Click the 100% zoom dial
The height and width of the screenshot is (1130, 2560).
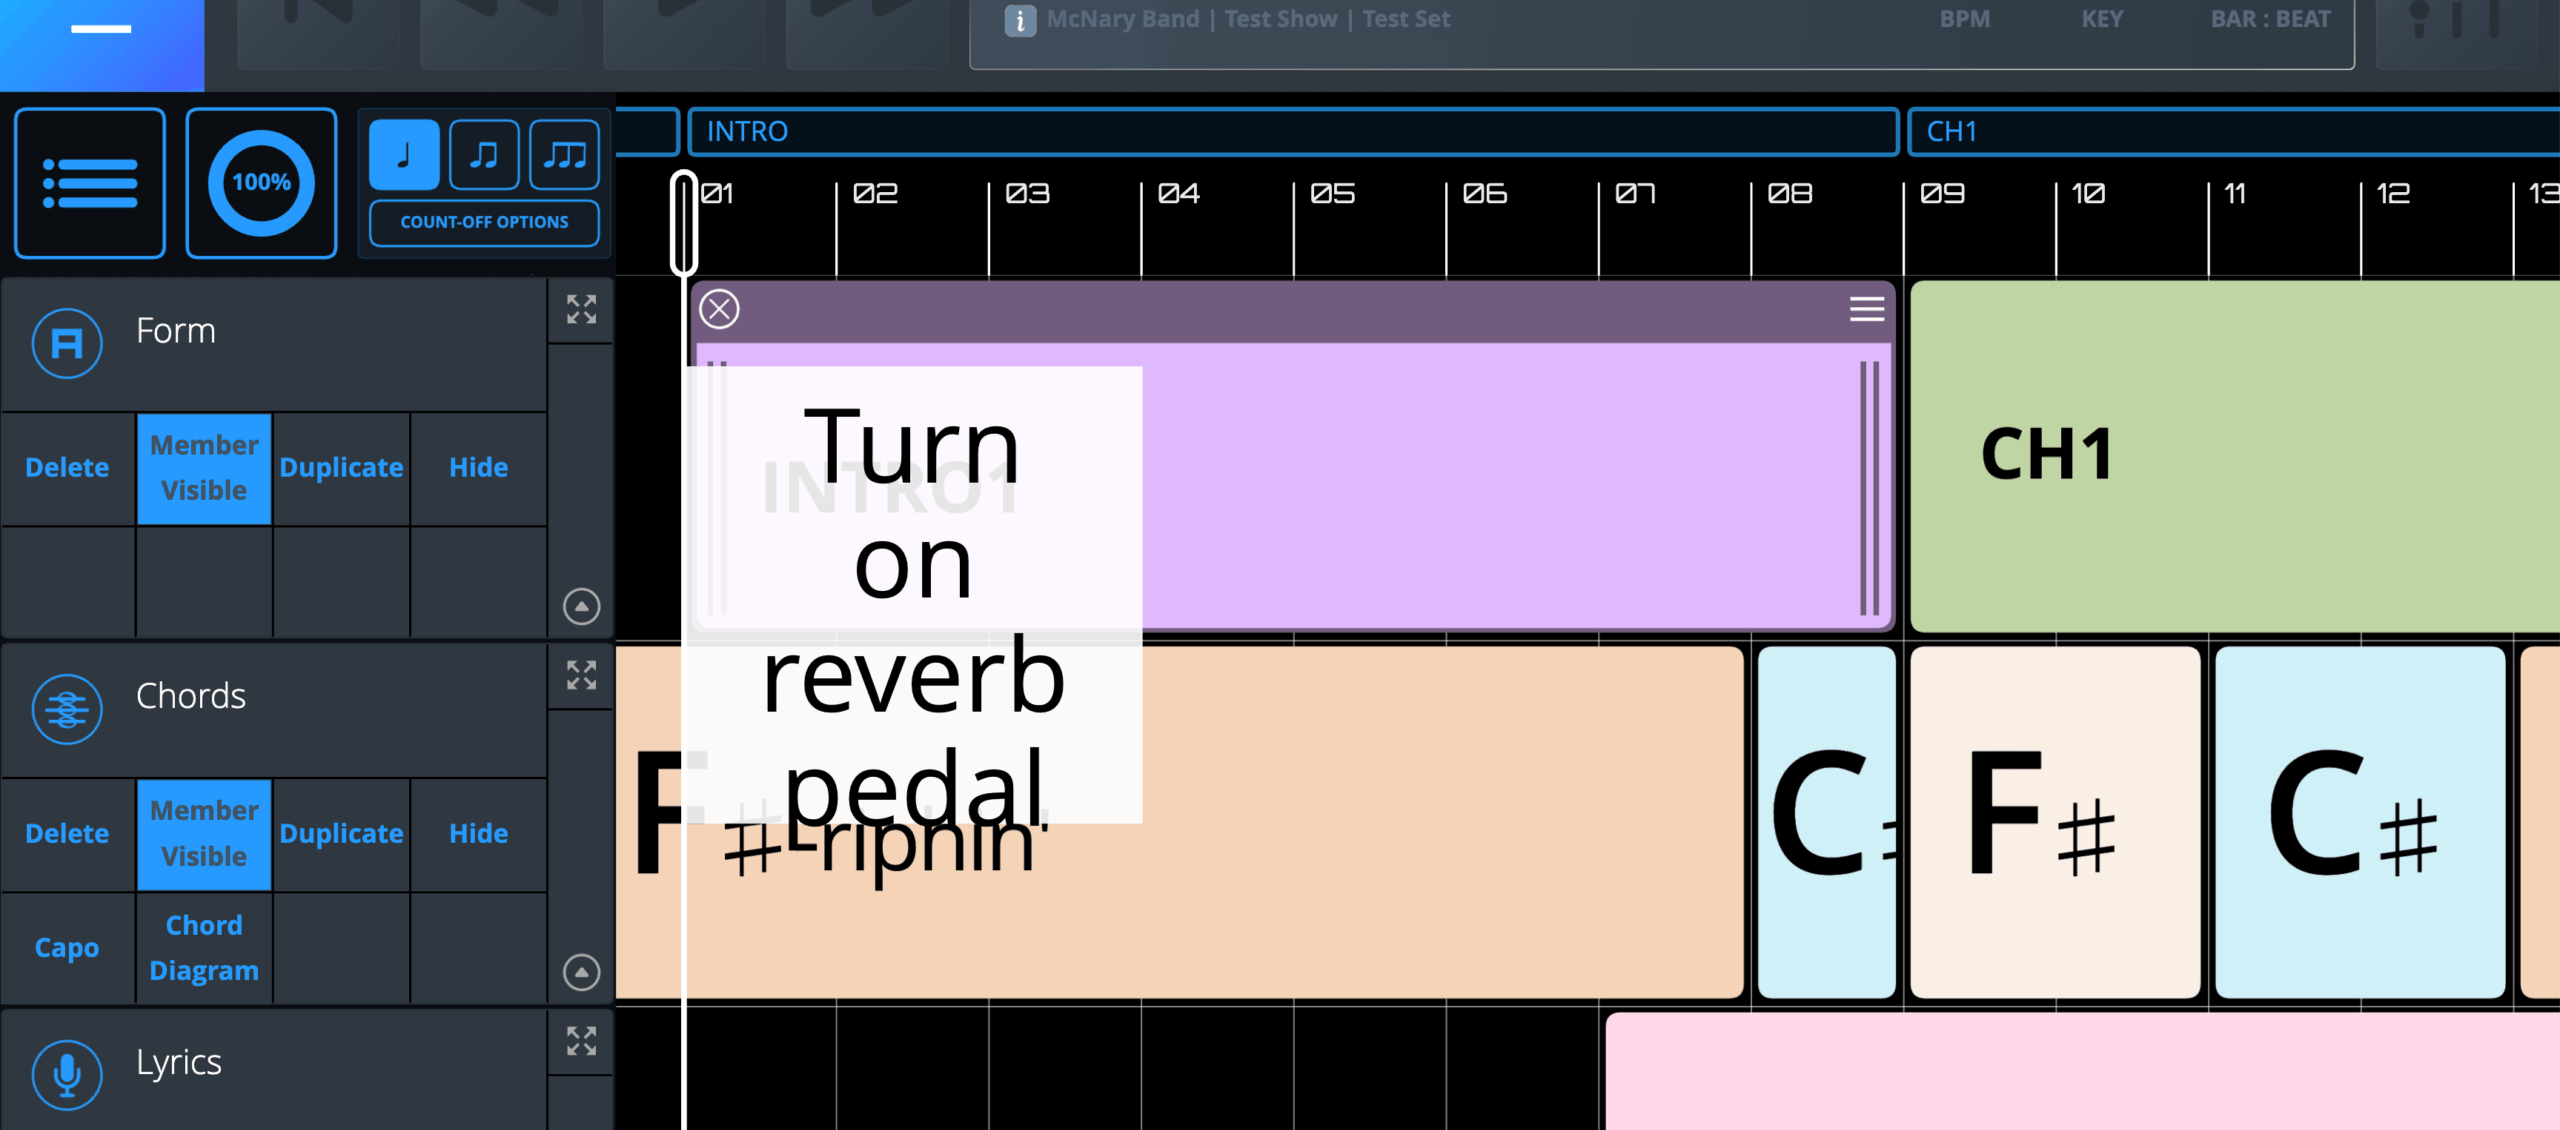click(261, 183)
